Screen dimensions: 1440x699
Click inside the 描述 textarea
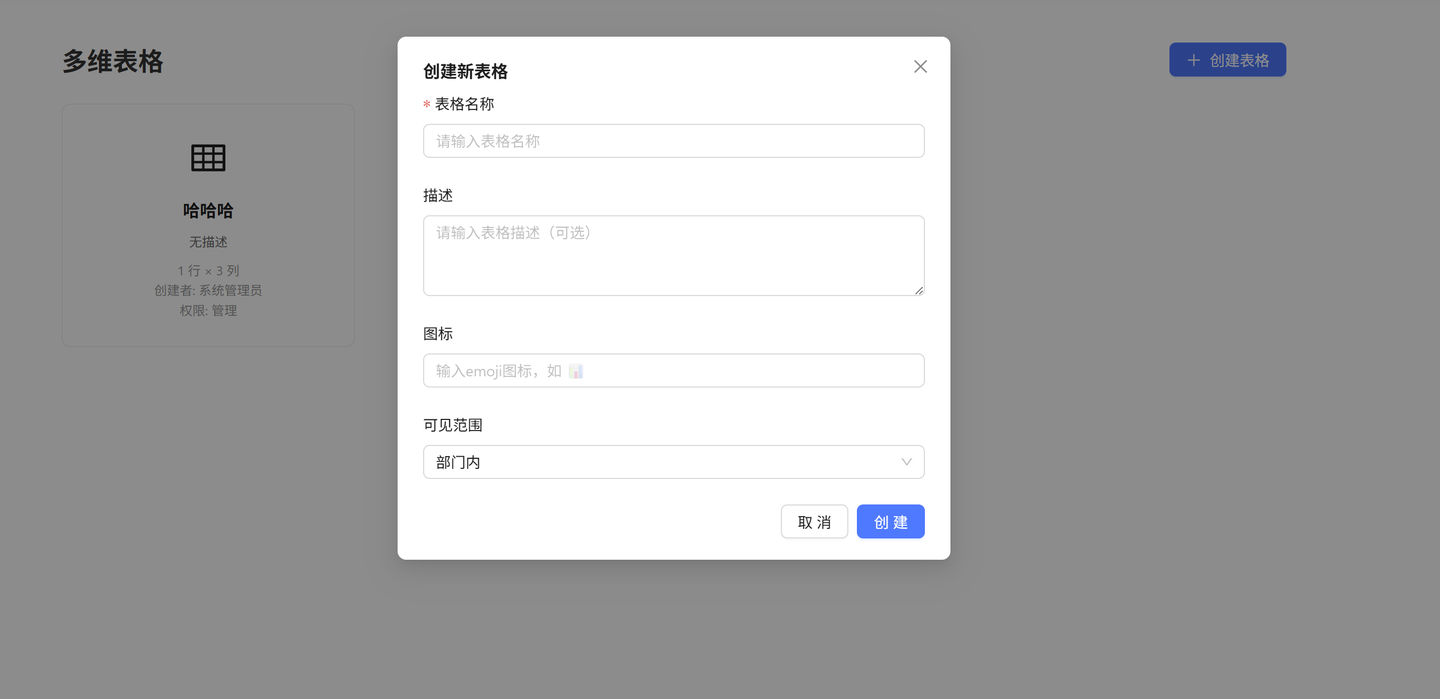tap(673, 255)
